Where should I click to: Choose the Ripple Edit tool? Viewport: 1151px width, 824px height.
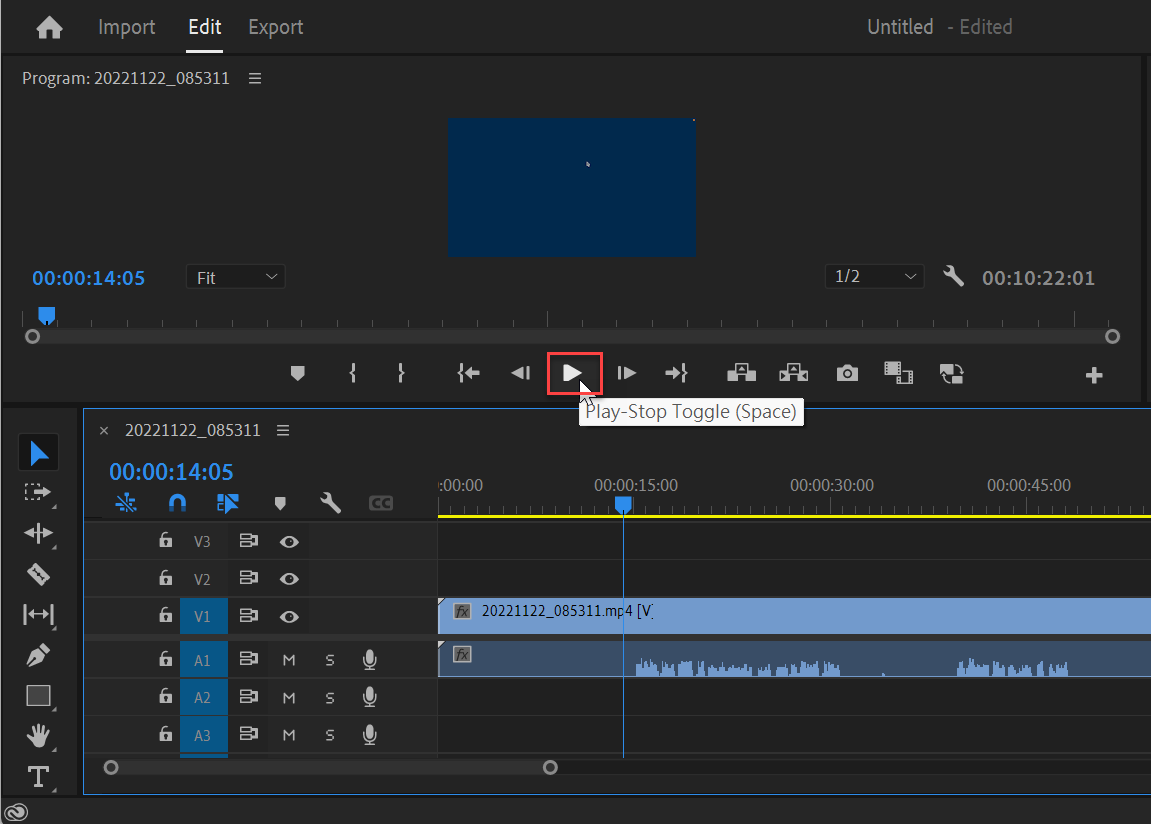click(38, 533)
